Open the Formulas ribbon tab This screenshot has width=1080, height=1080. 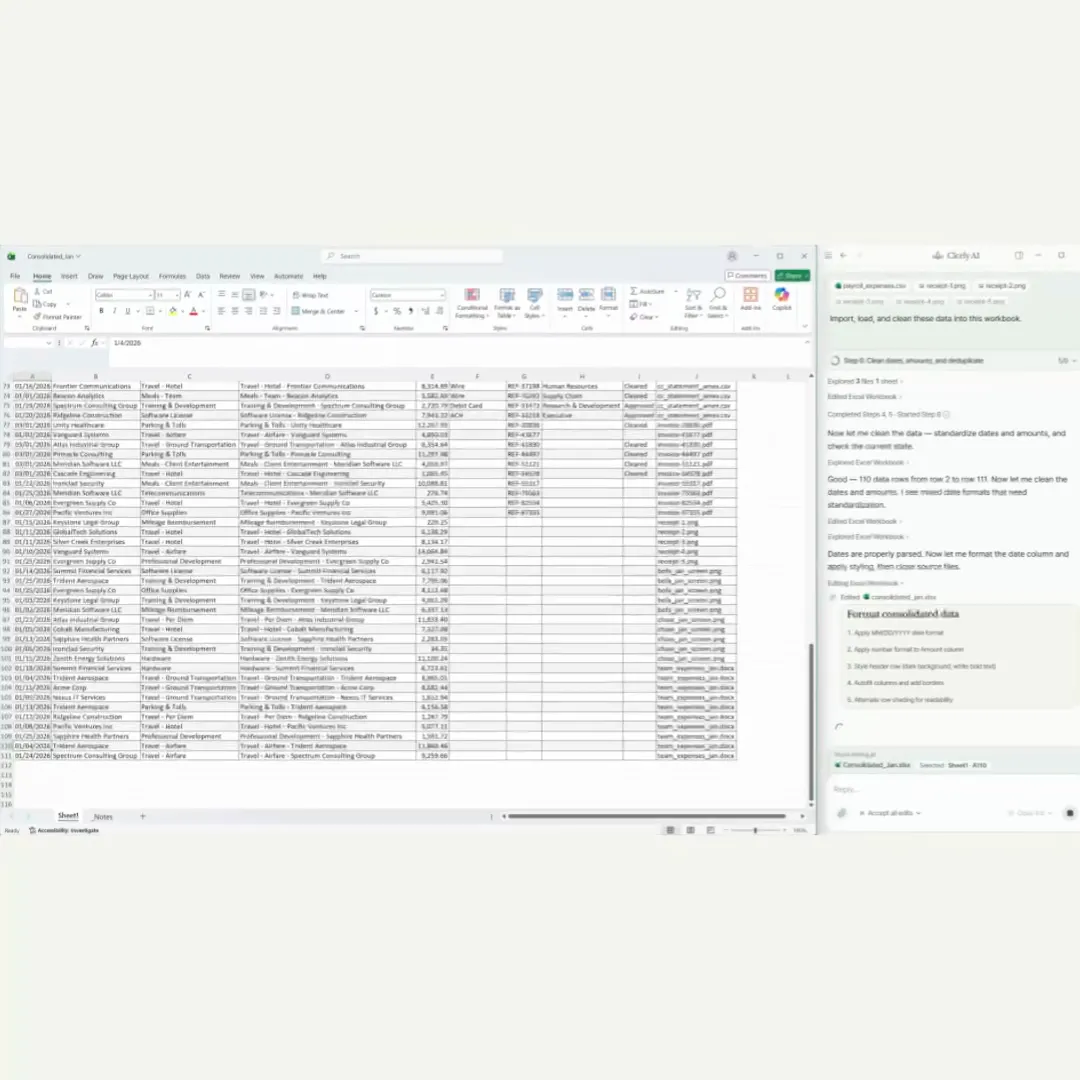[172, 276]
